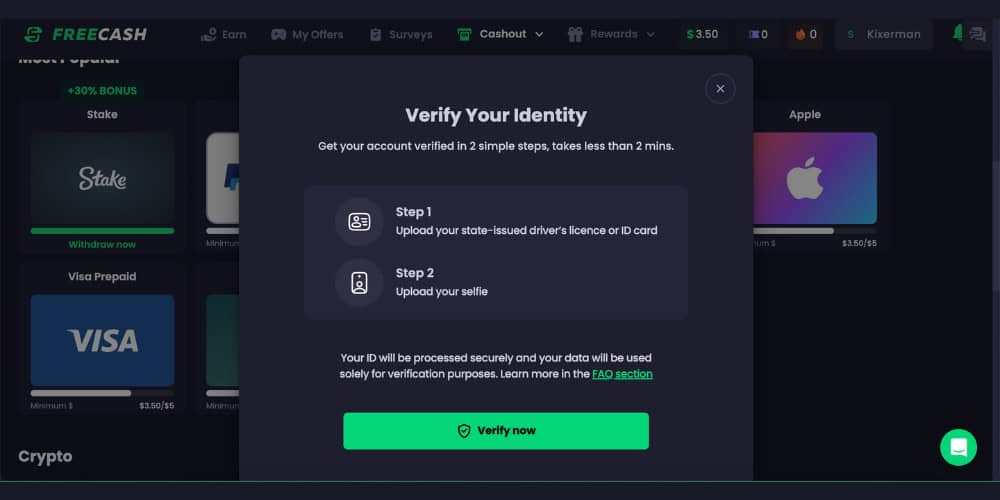Open the Kixerman profile menu
The width and height of the screenshot is (1000, 500).
883,34
